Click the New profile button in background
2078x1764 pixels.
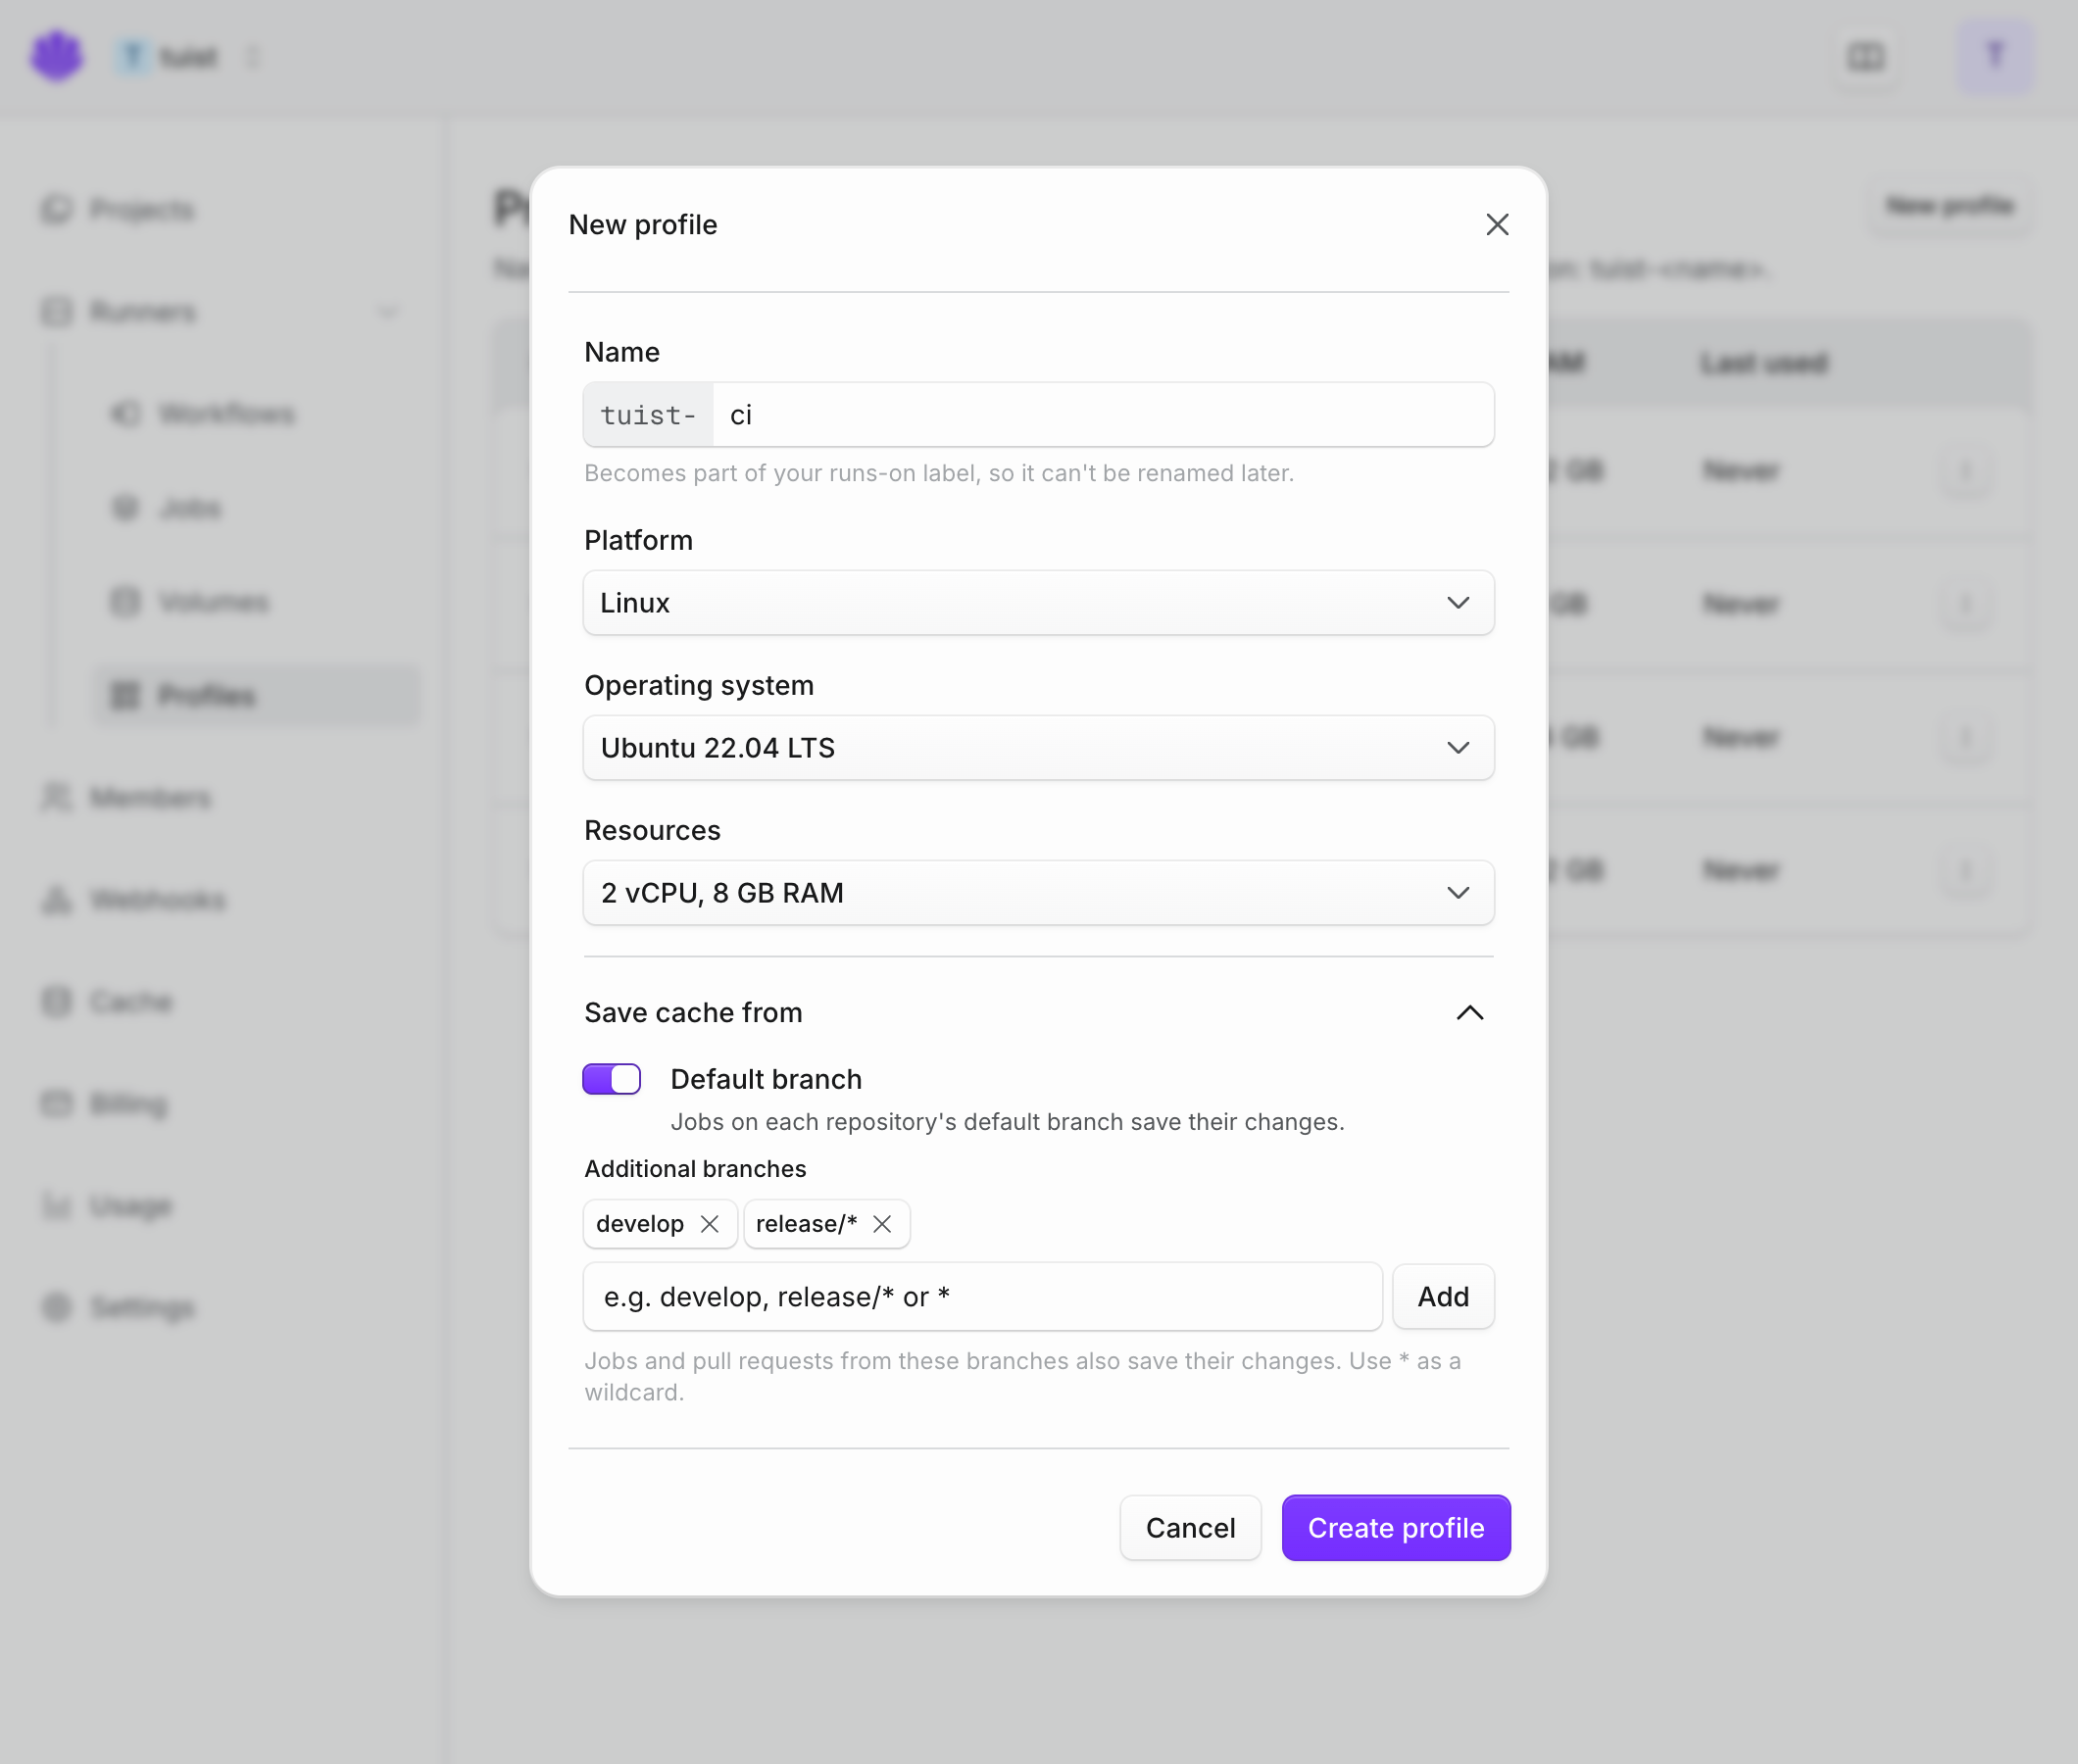click(x=1949, y=206)
